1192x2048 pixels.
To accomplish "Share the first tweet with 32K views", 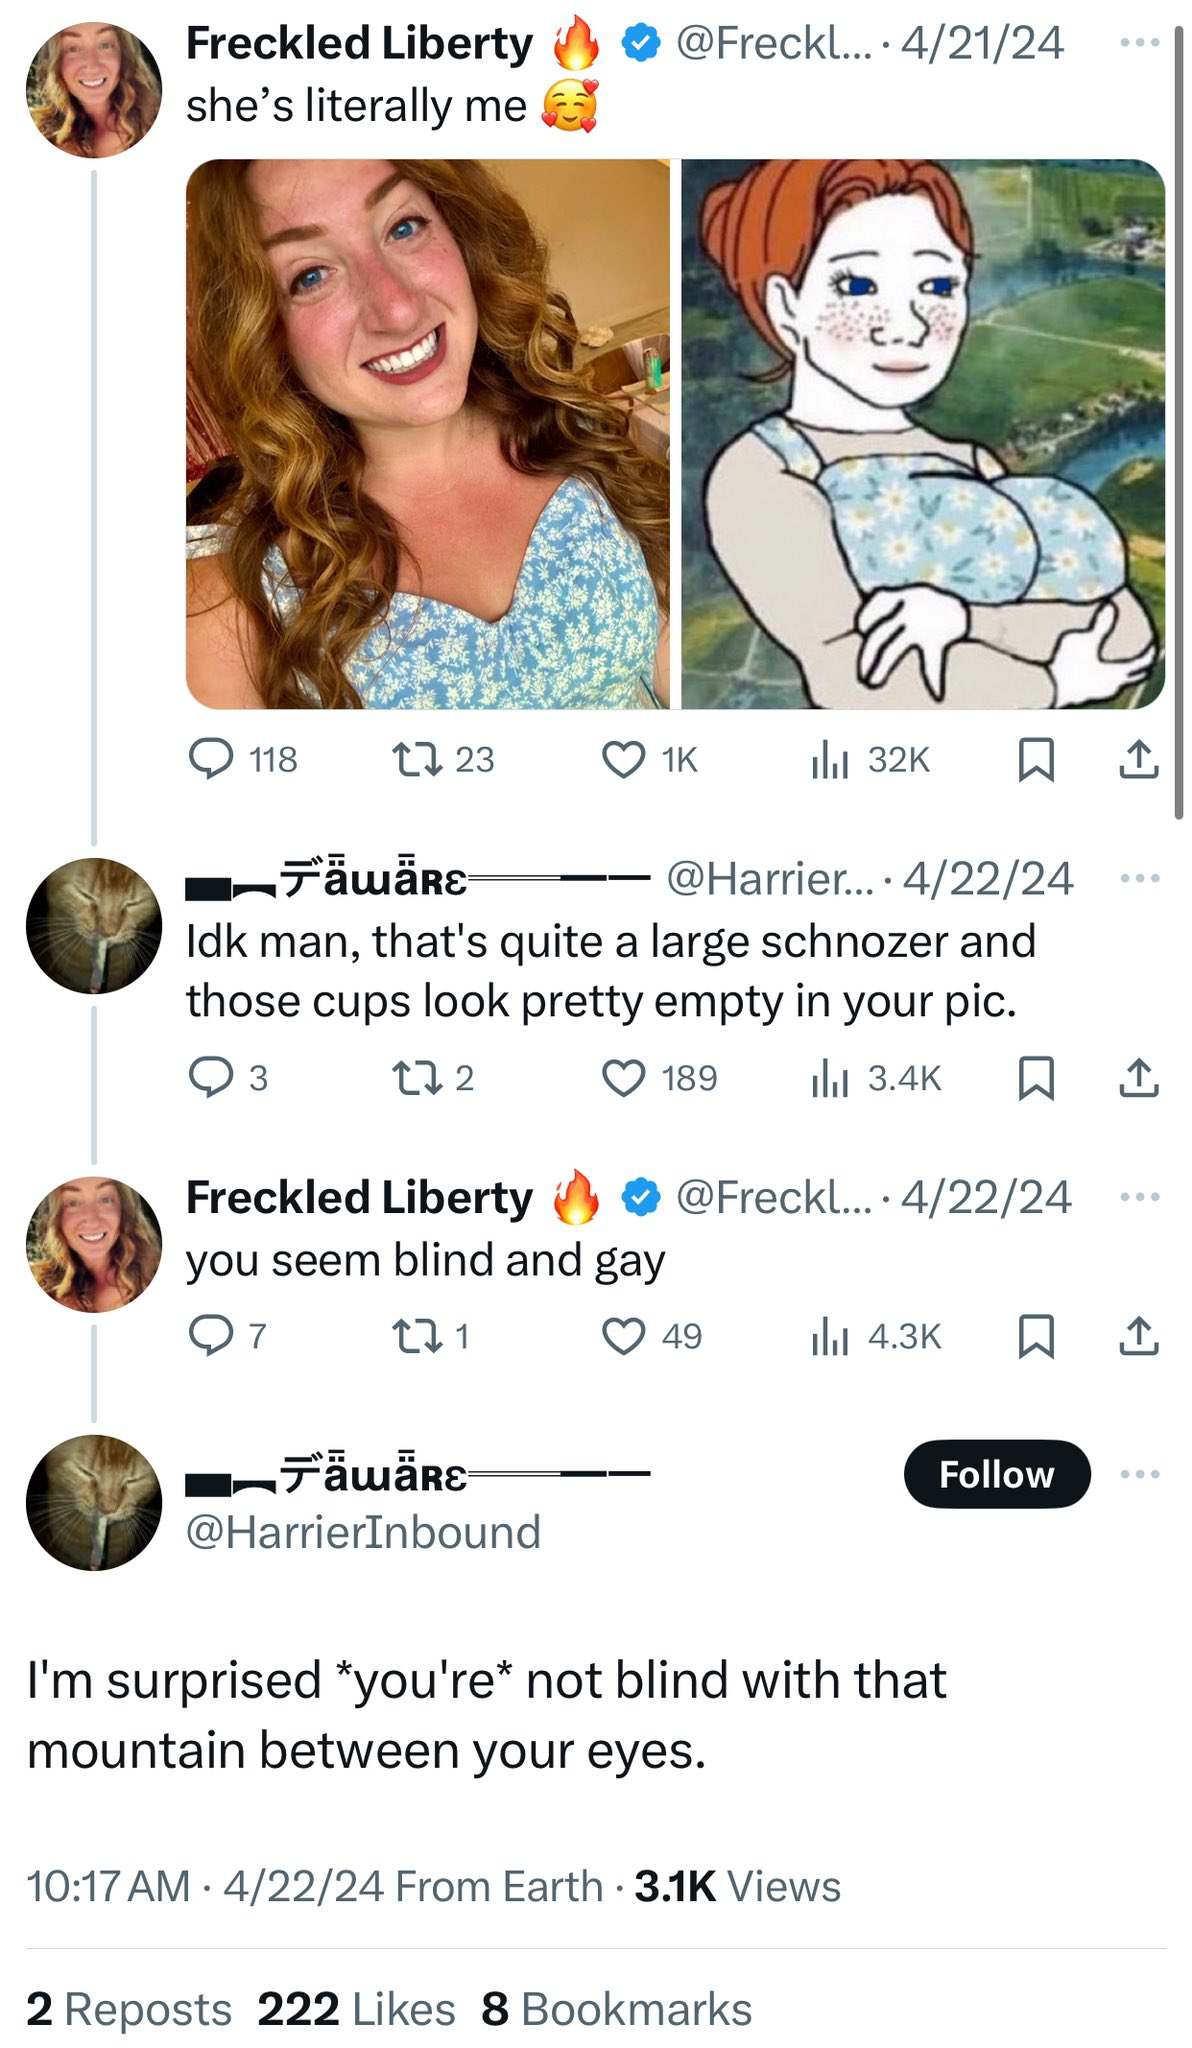I will point(1138,759).
